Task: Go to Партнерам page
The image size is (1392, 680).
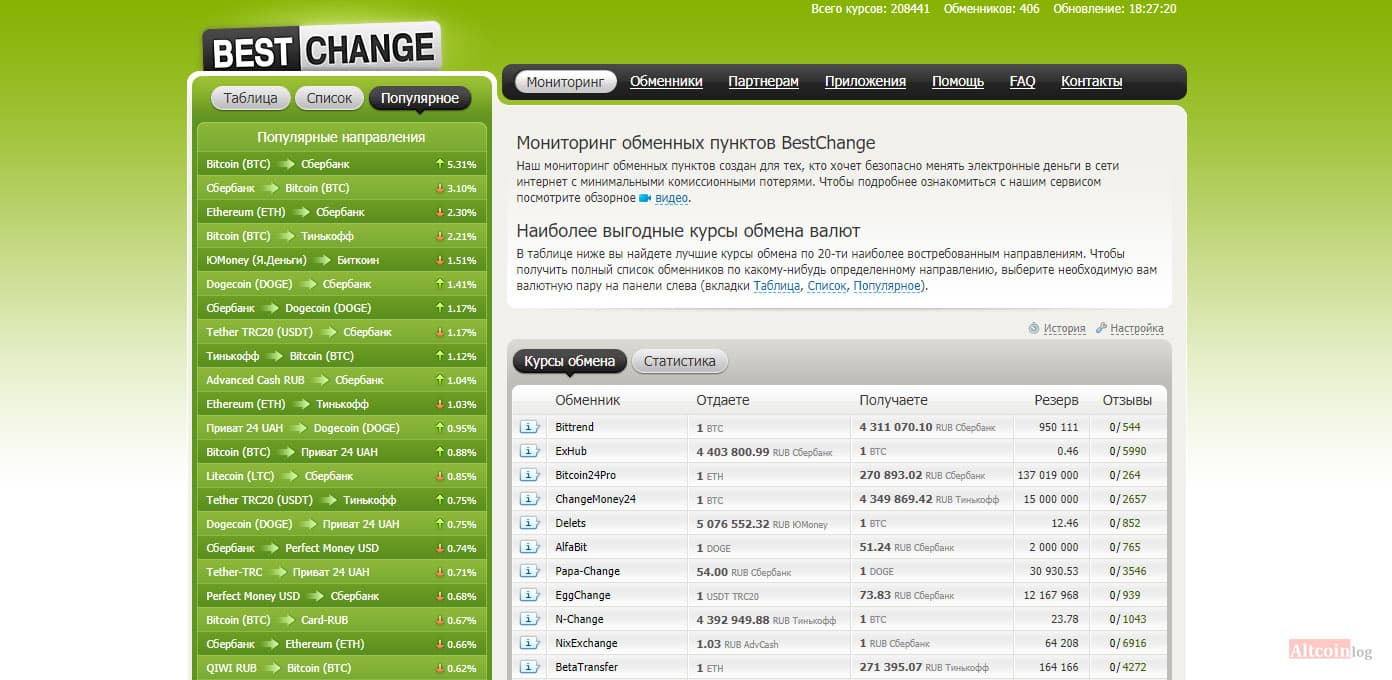Action: pos(763,82)
